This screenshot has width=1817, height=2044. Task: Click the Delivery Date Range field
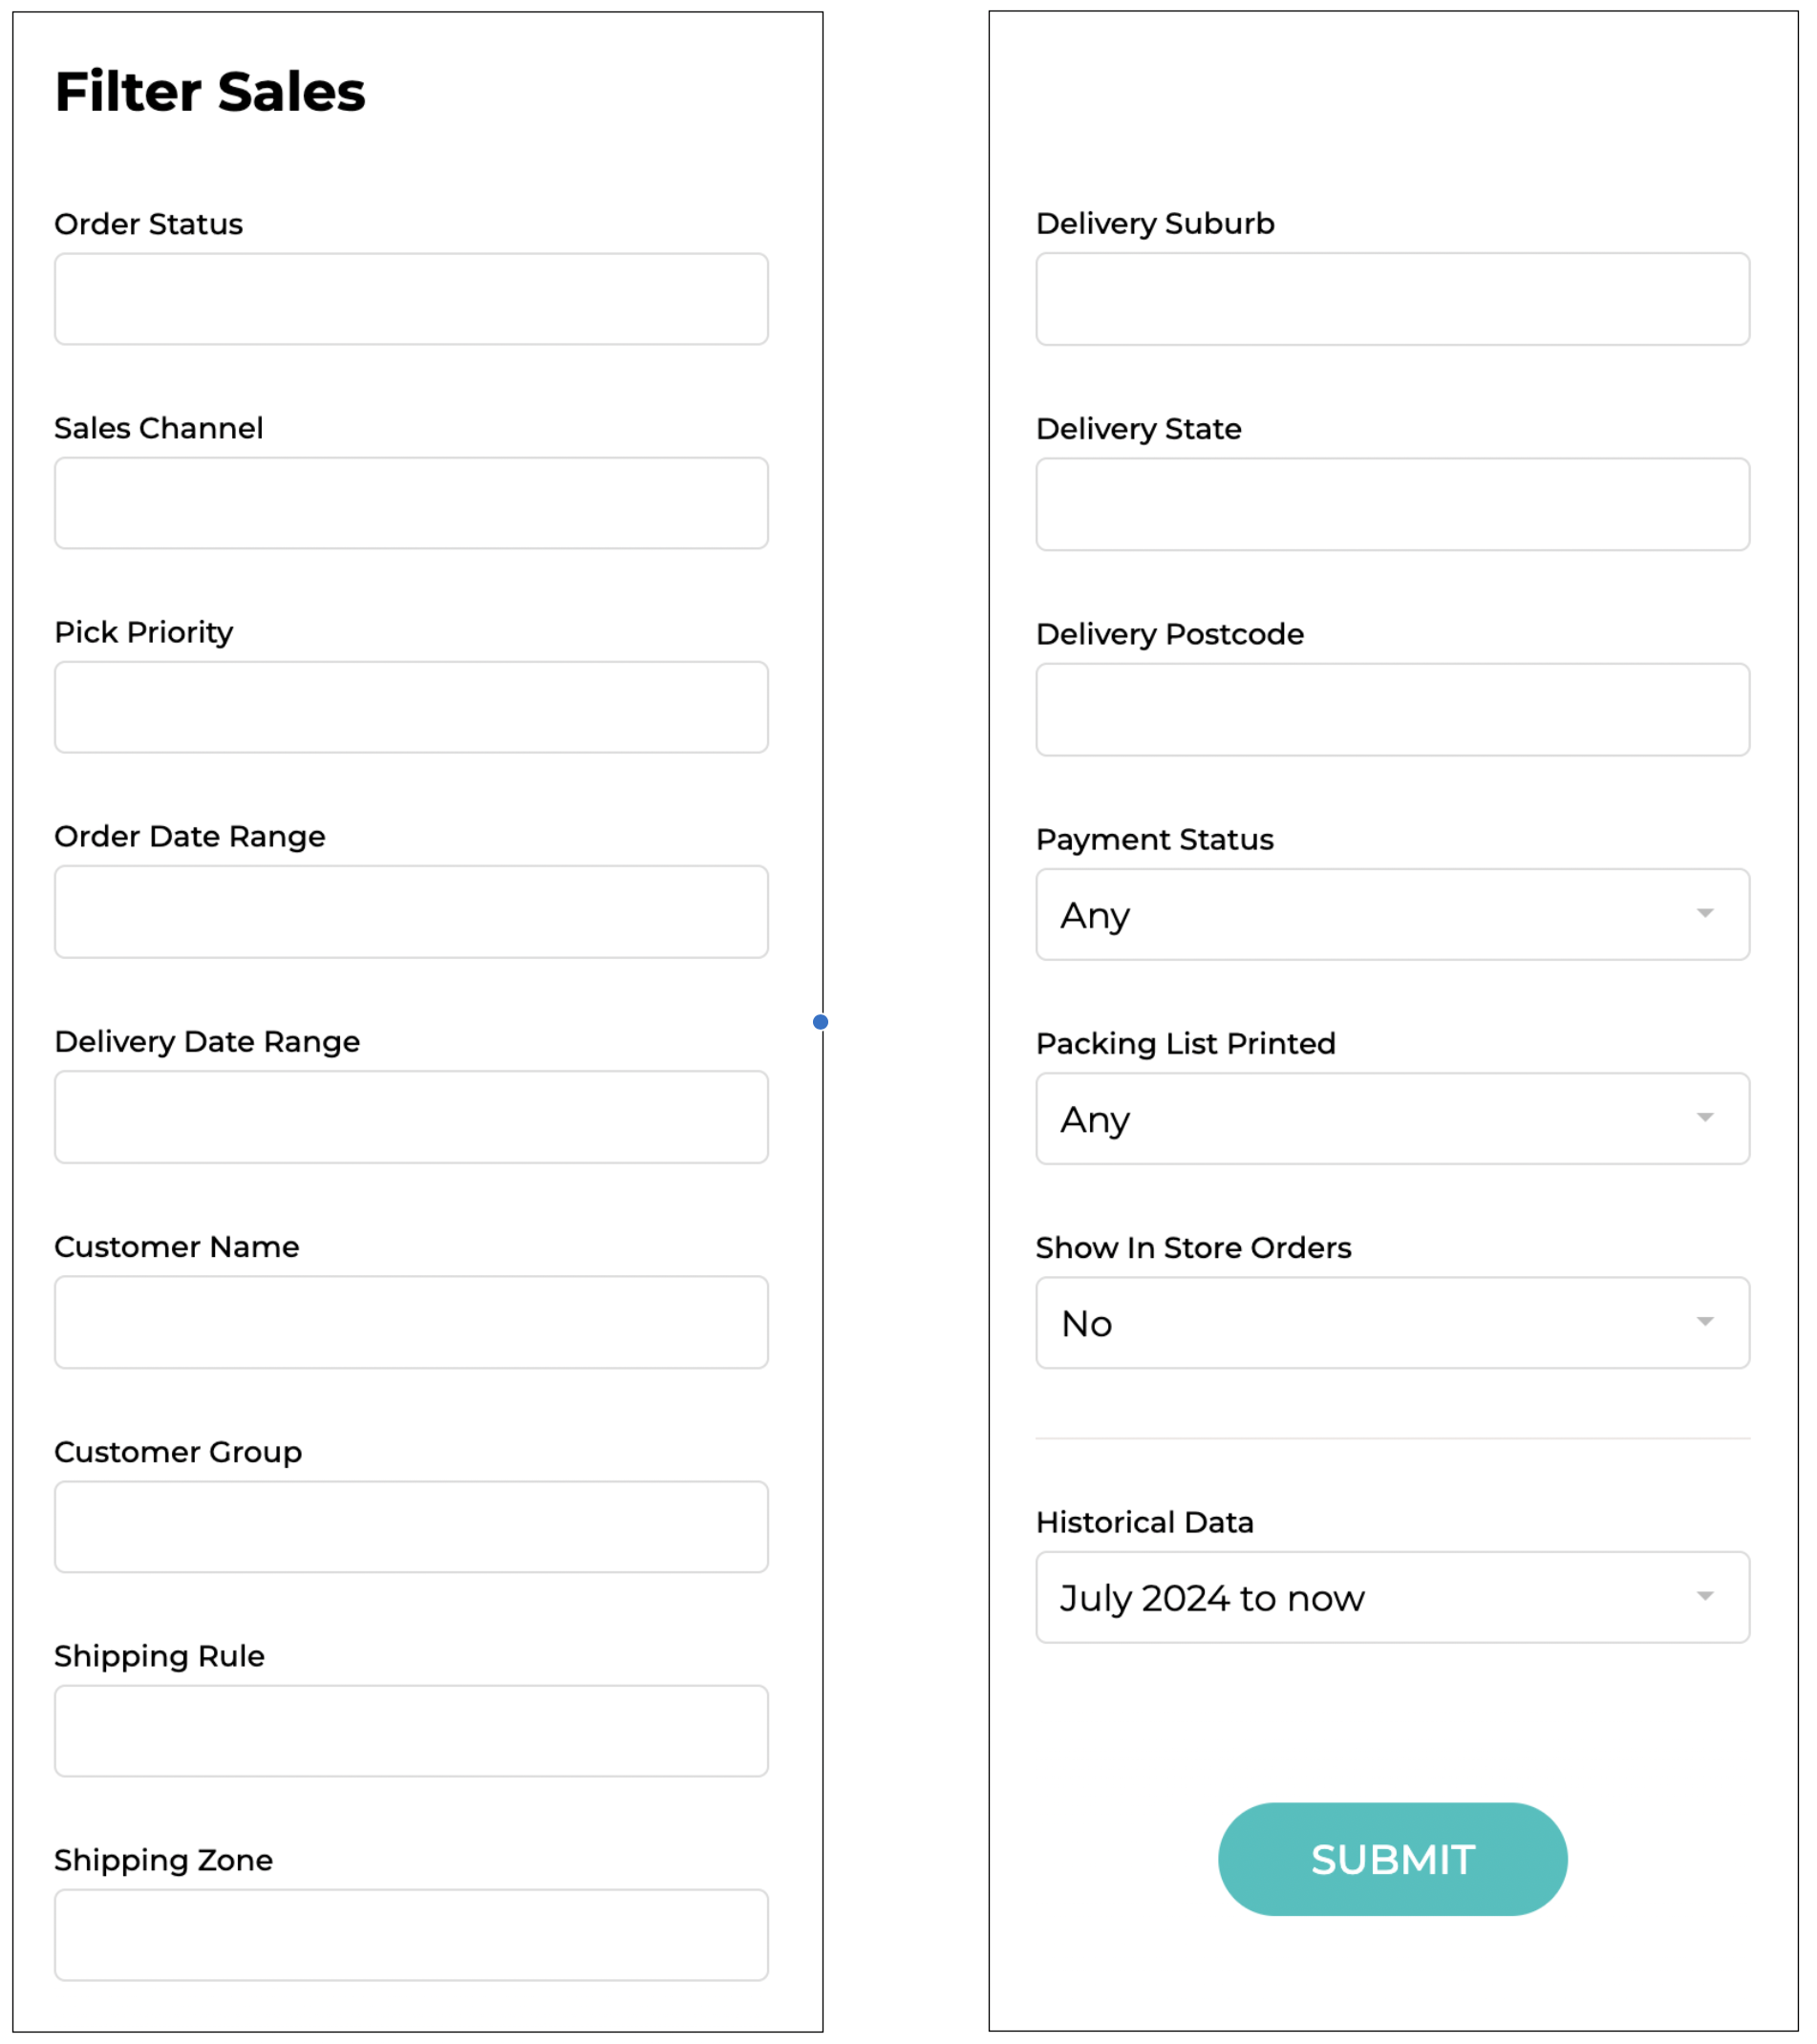tap(411, 1117)
